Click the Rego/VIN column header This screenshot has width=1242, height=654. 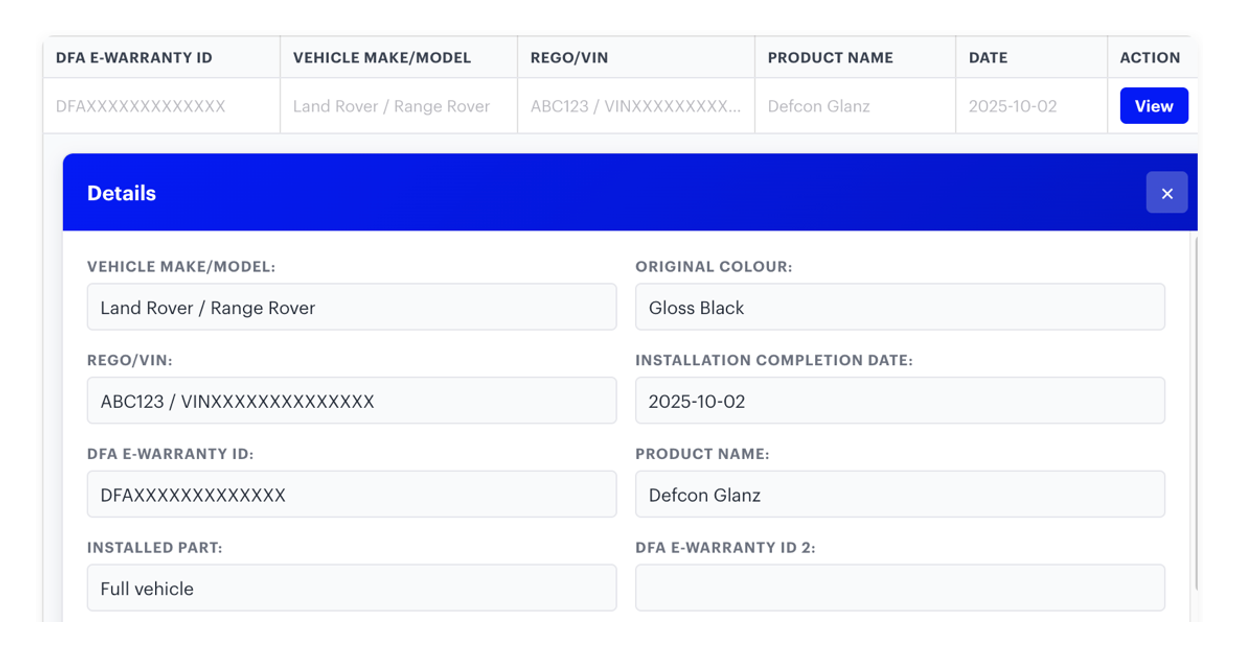[x=568, y=58]
